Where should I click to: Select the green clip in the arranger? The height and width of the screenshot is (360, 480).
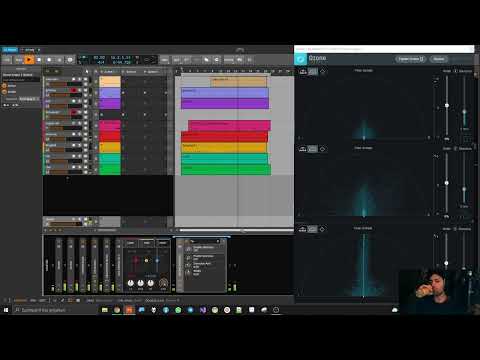coord(226,170)
